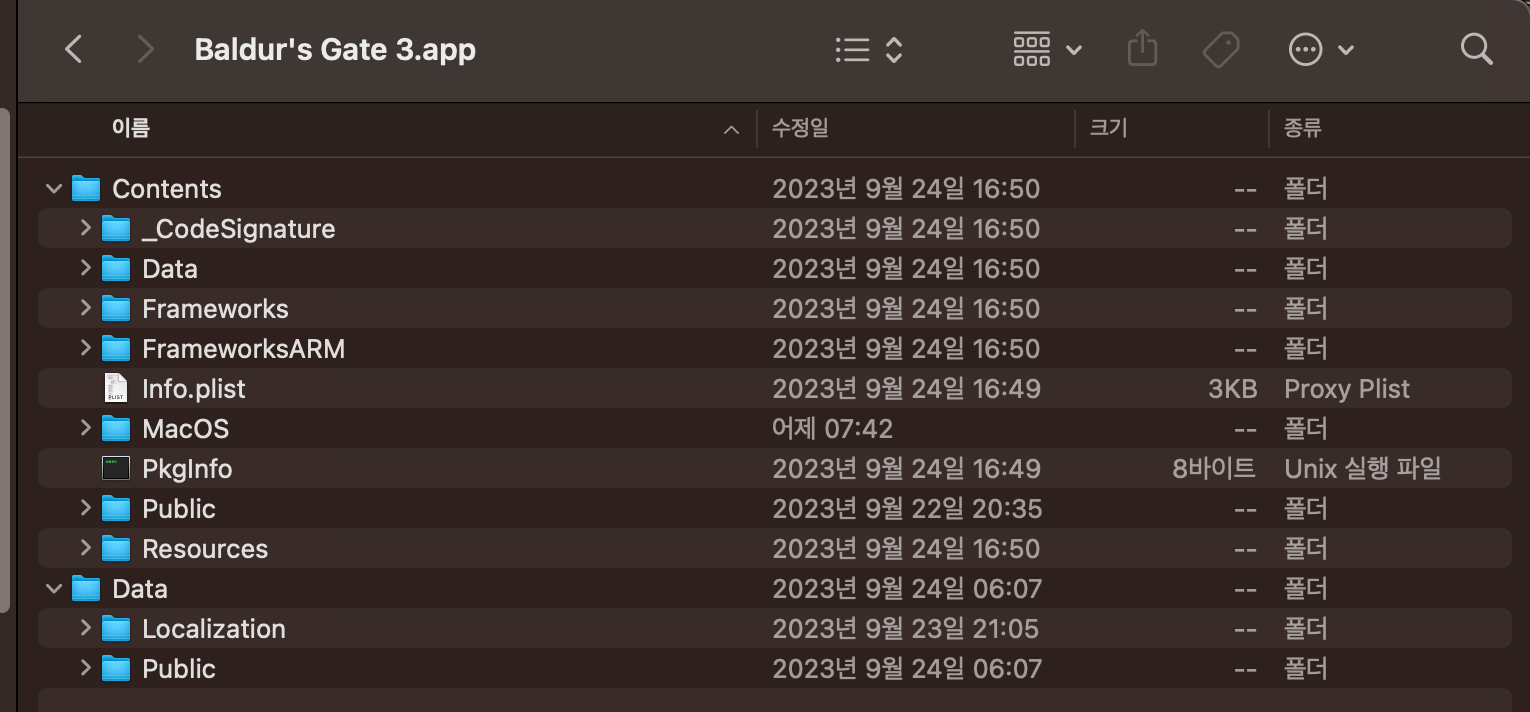Click the vertical scrollbar at left edge
The image size is (1530, 712).
coord(4,360)
